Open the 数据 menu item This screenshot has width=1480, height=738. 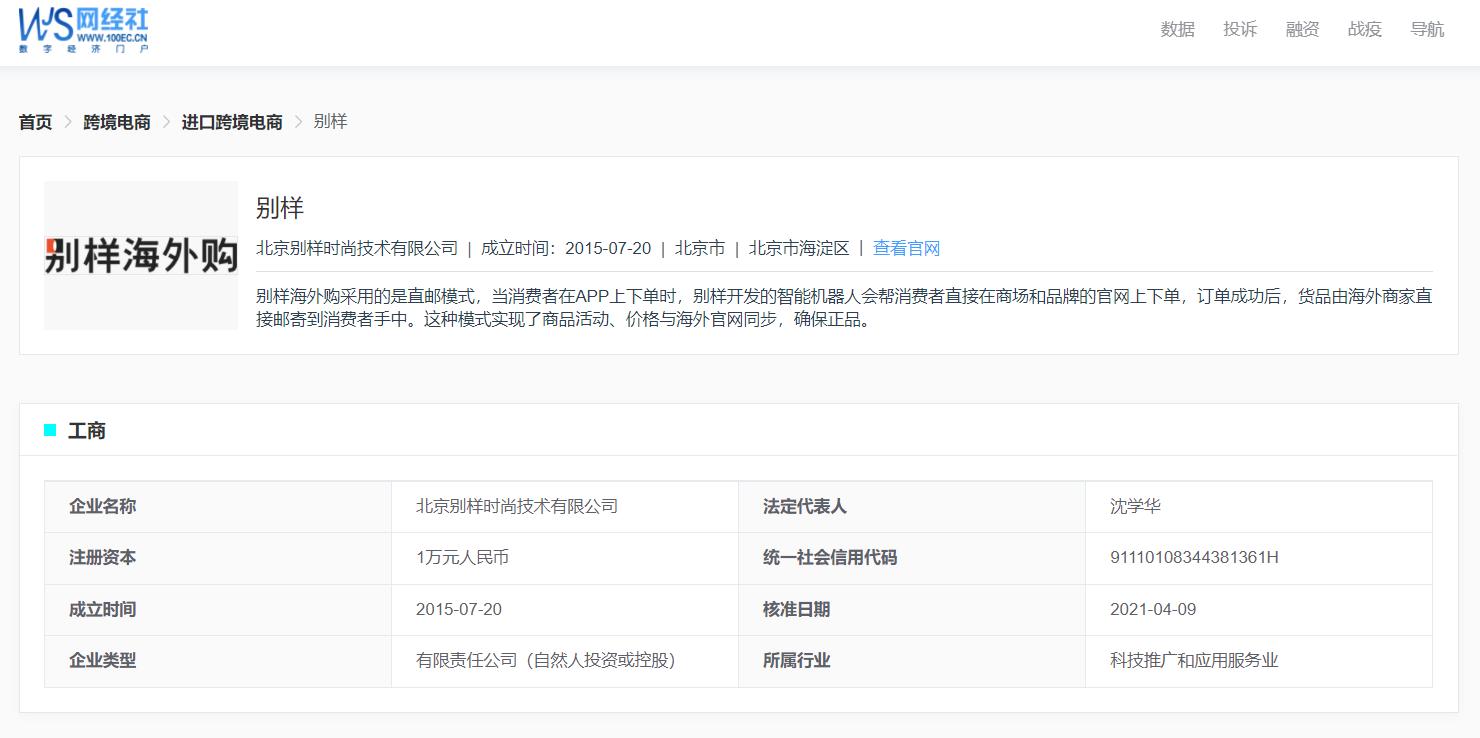click(x=1177, y=29)
